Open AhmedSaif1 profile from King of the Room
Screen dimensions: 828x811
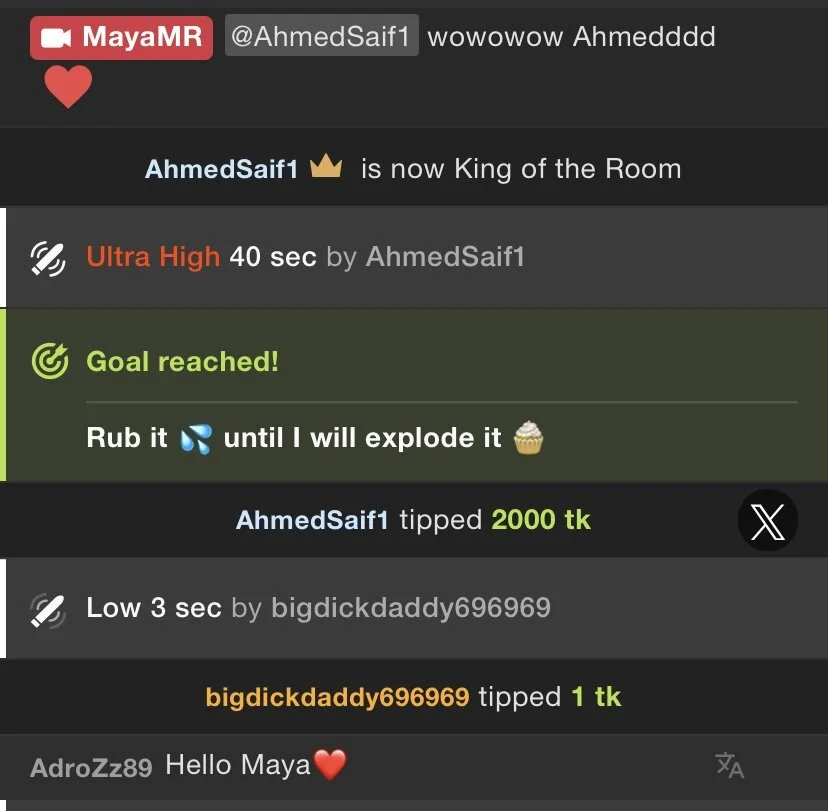(x=222, y=169)
